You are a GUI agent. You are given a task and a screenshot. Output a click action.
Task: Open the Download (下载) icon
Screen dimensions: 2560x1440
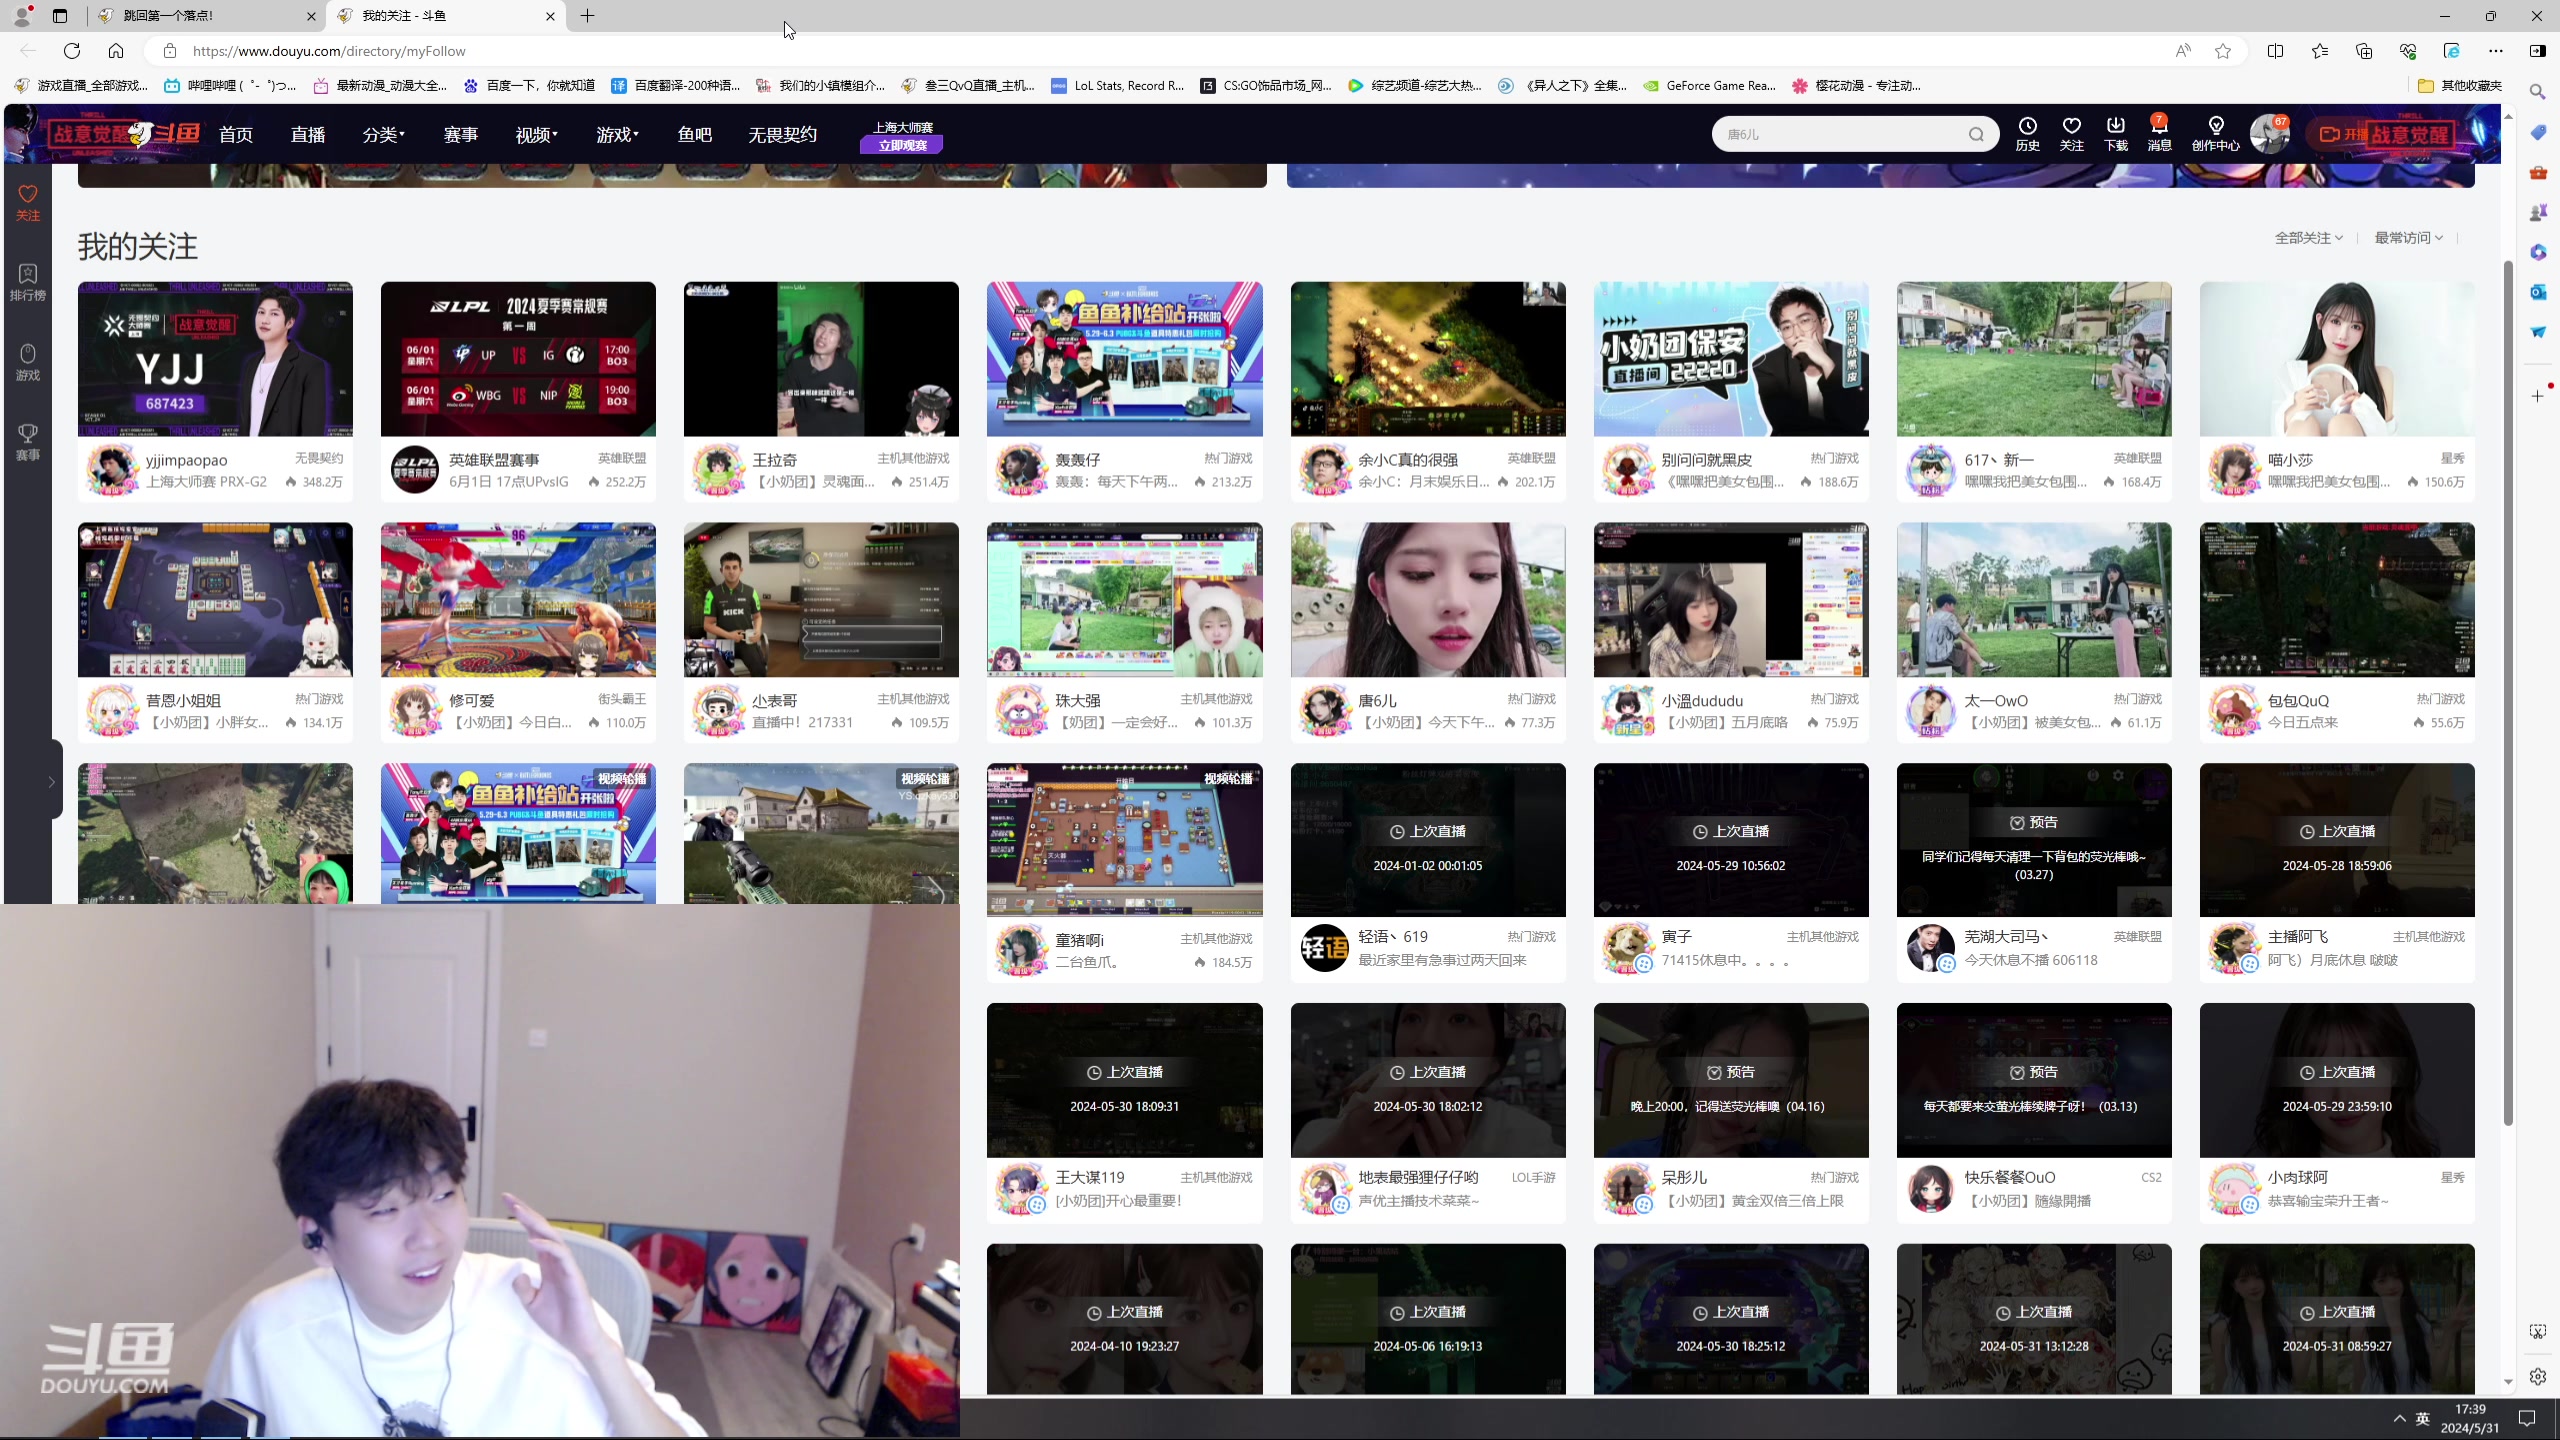click(x=2115, y=127)
